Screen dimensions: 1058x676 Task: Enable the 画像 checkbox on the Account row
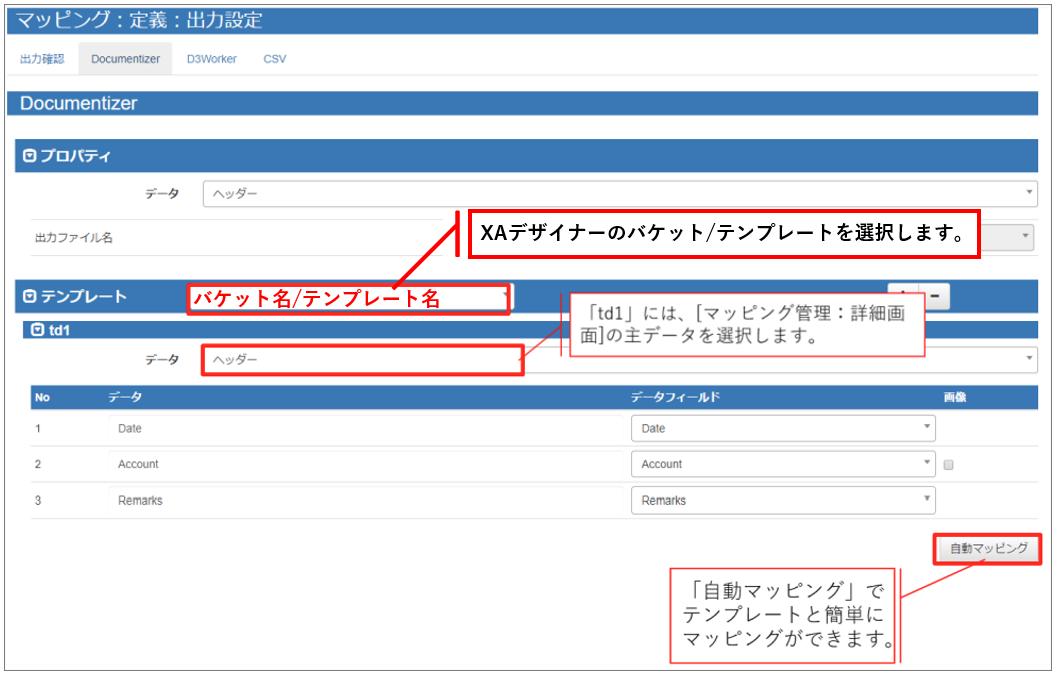pyautogui.click(x=947, y=463)
